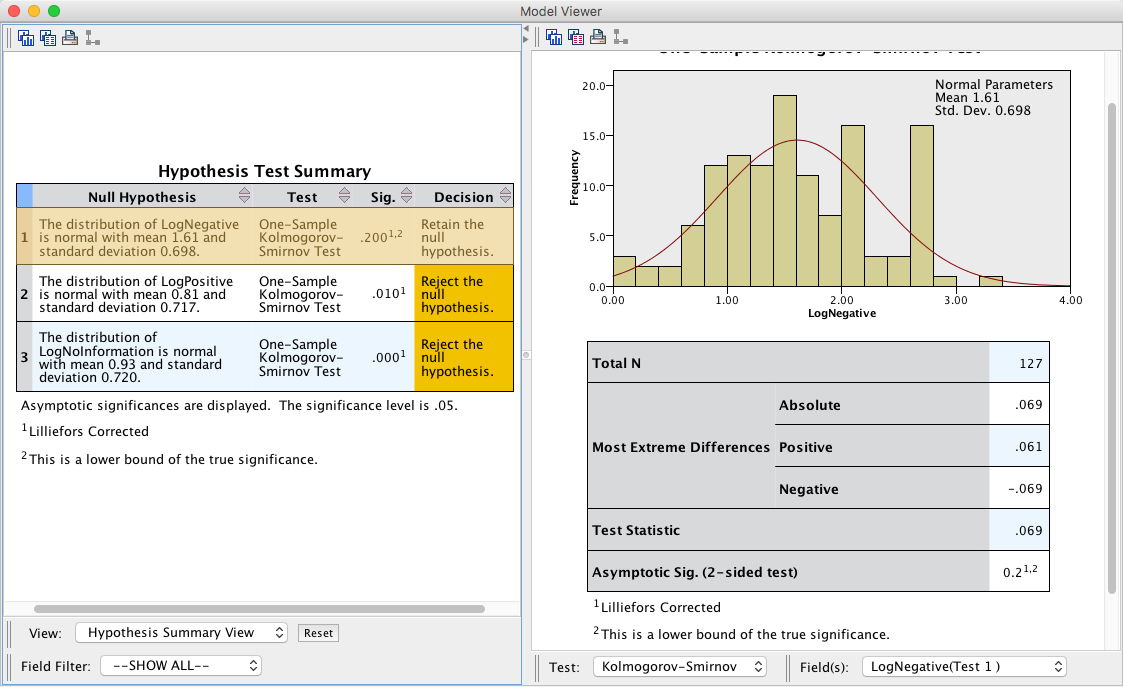Click chart copy icon in left pane toolbar
This screenshot has height=687, width=1123.
click(26, 38)
